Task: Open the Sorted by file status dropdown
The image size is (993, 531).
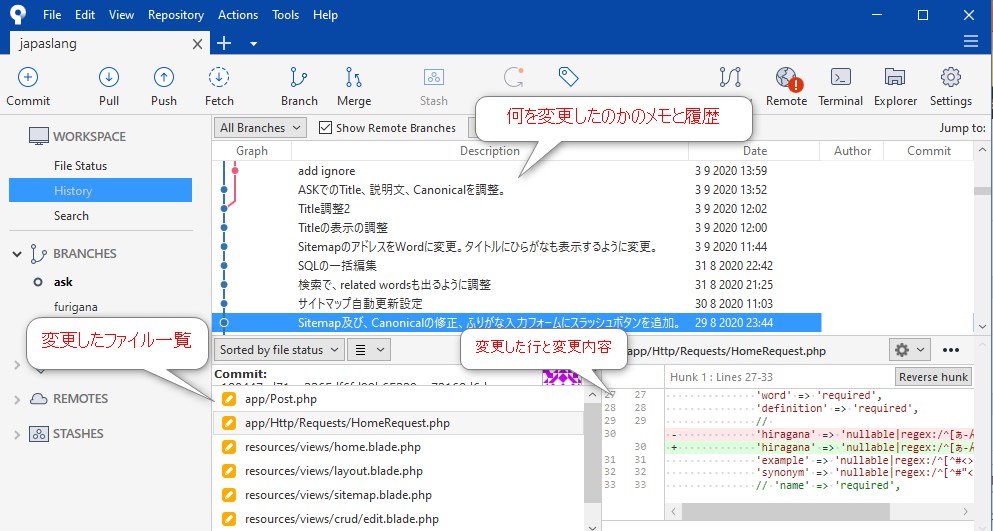Action: point(279,350)
